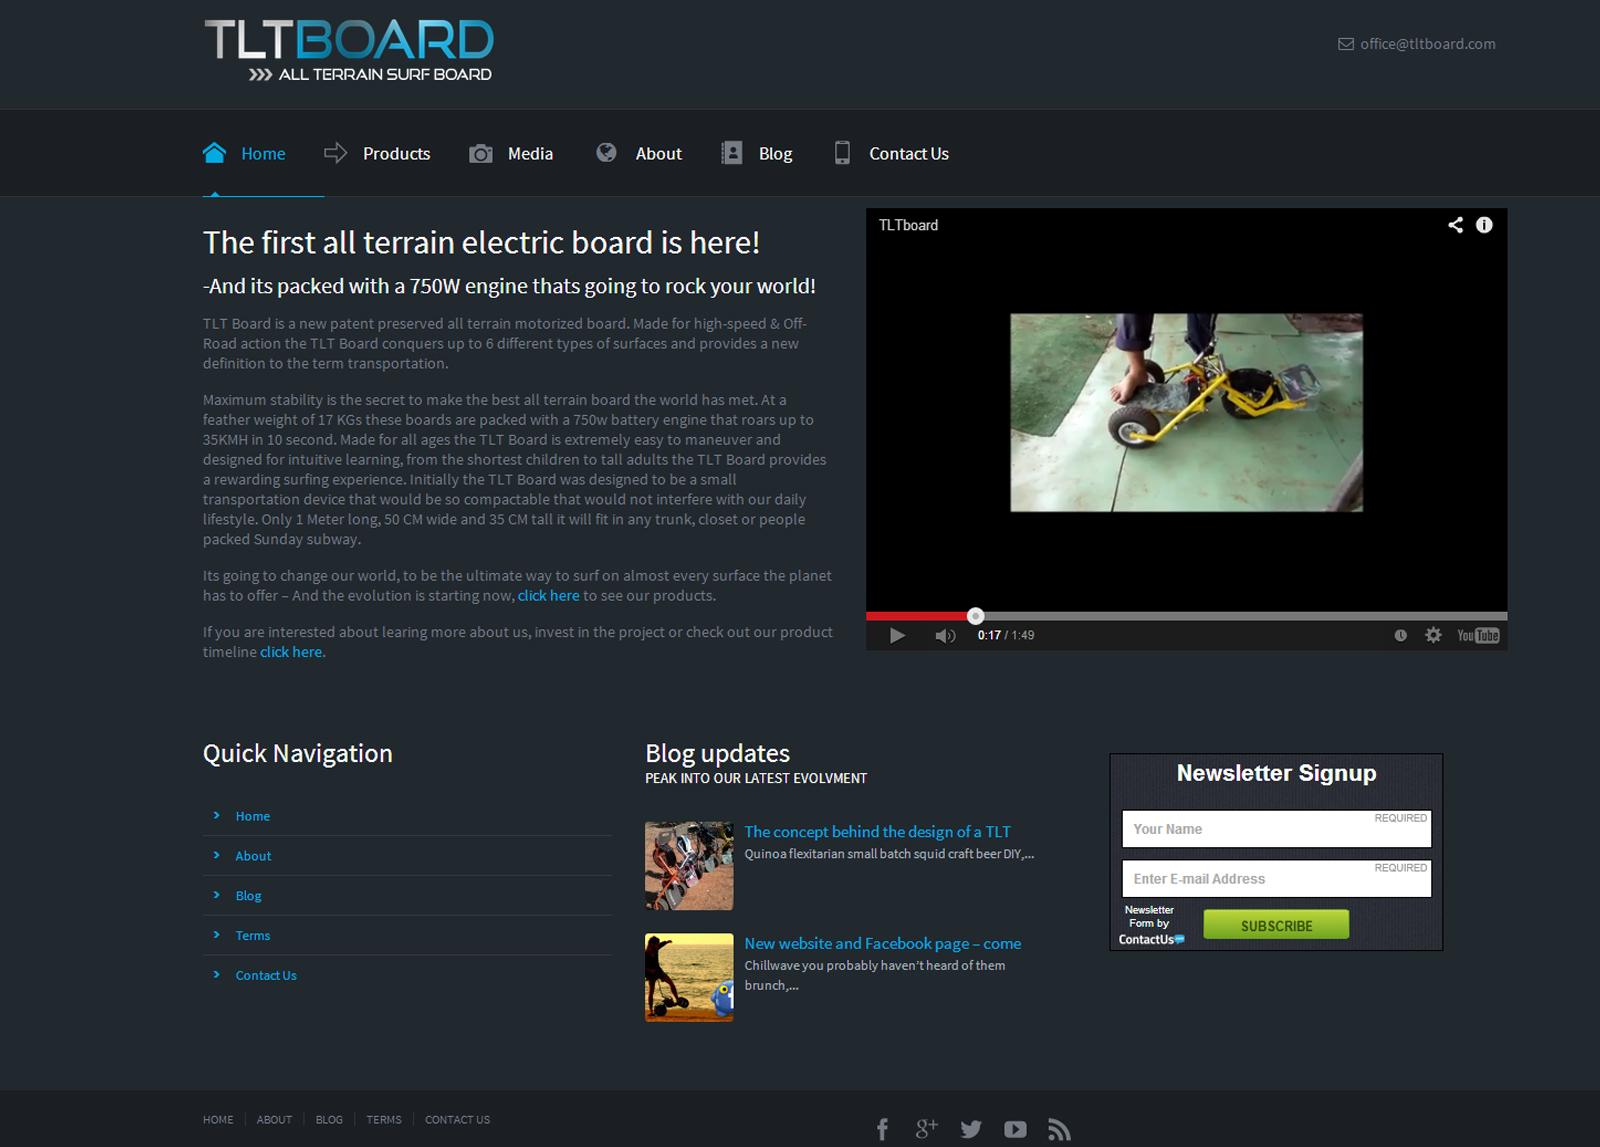Viewport: 1600px width, 1147px height.
Task: Mute the video volume
Action: tap(945, 636)
